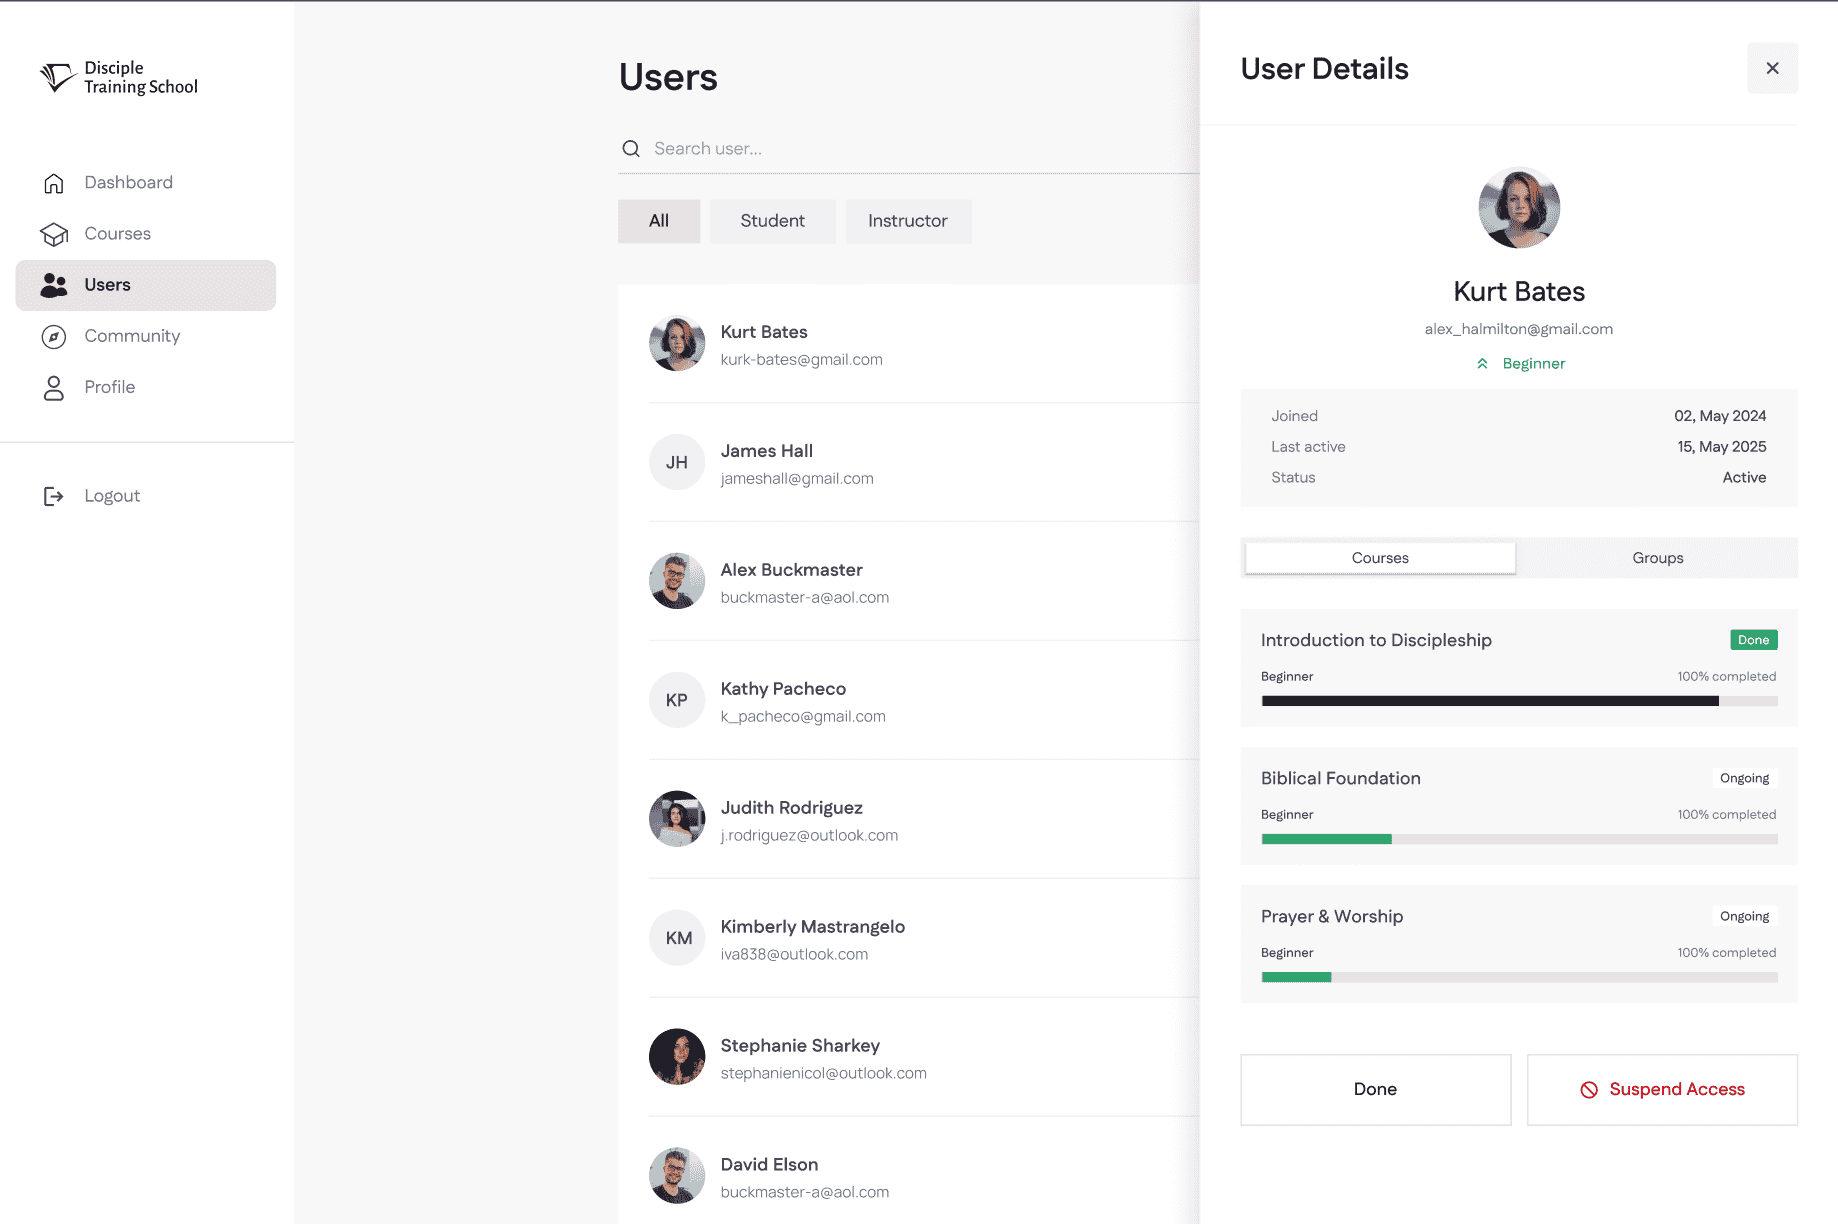Image resolution: width=1838 pixels, height=1224 pixels.
Task: Filter users by Student
Action: point(772,221)
